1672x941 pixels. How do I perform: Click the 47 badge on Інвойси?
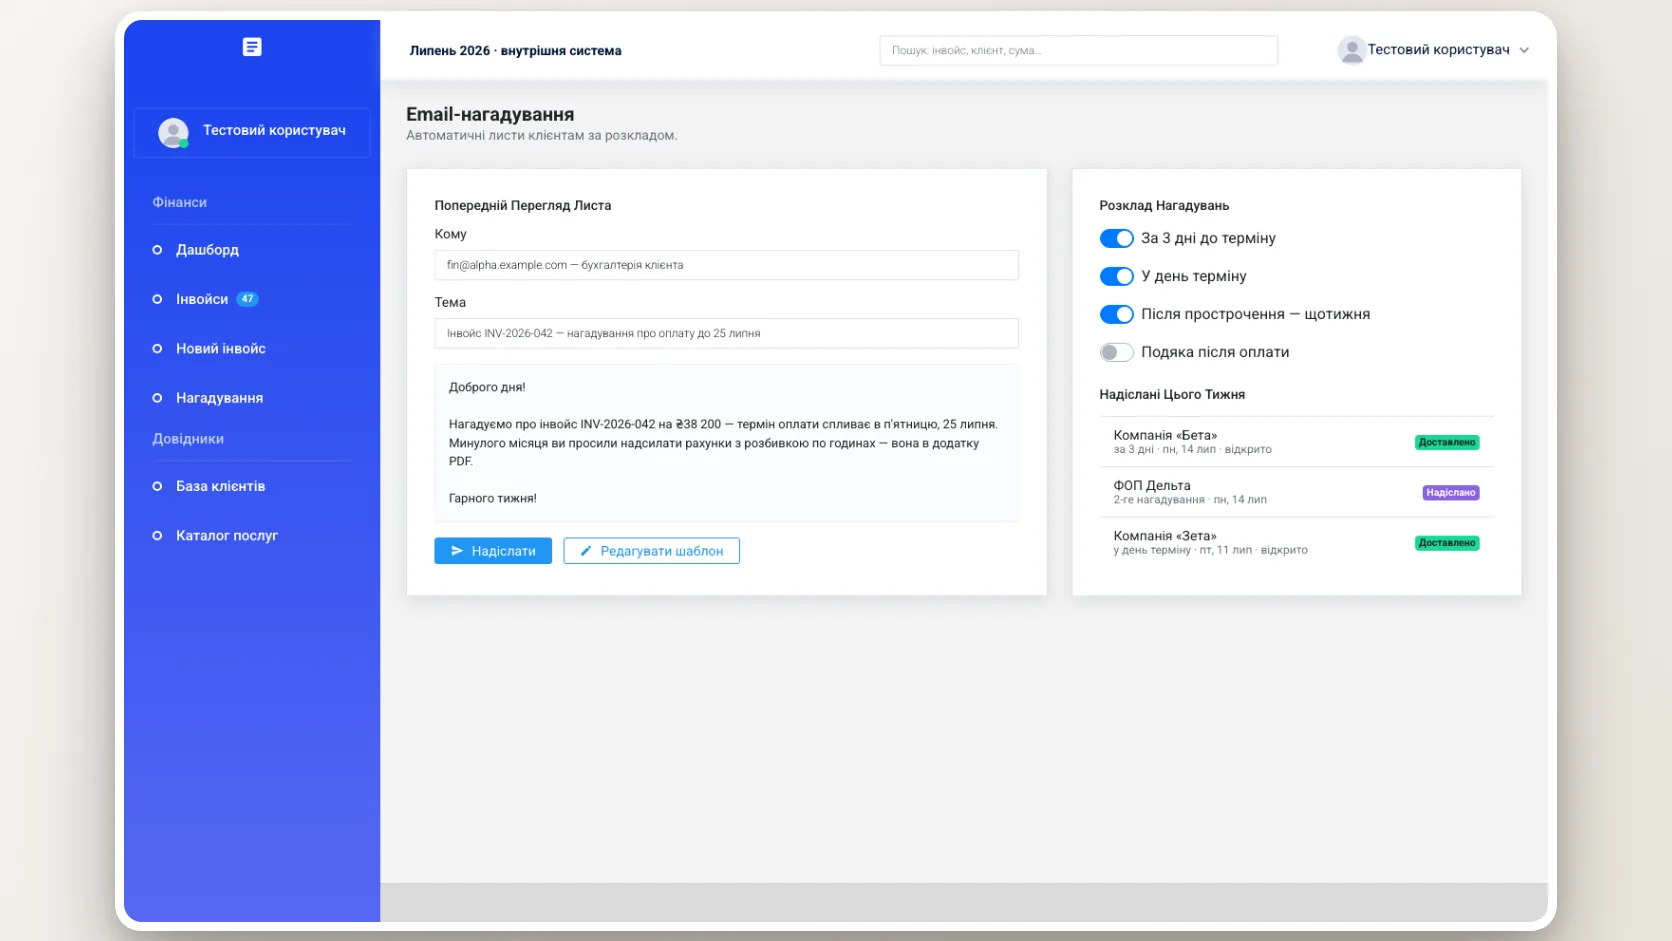point(247,299)
